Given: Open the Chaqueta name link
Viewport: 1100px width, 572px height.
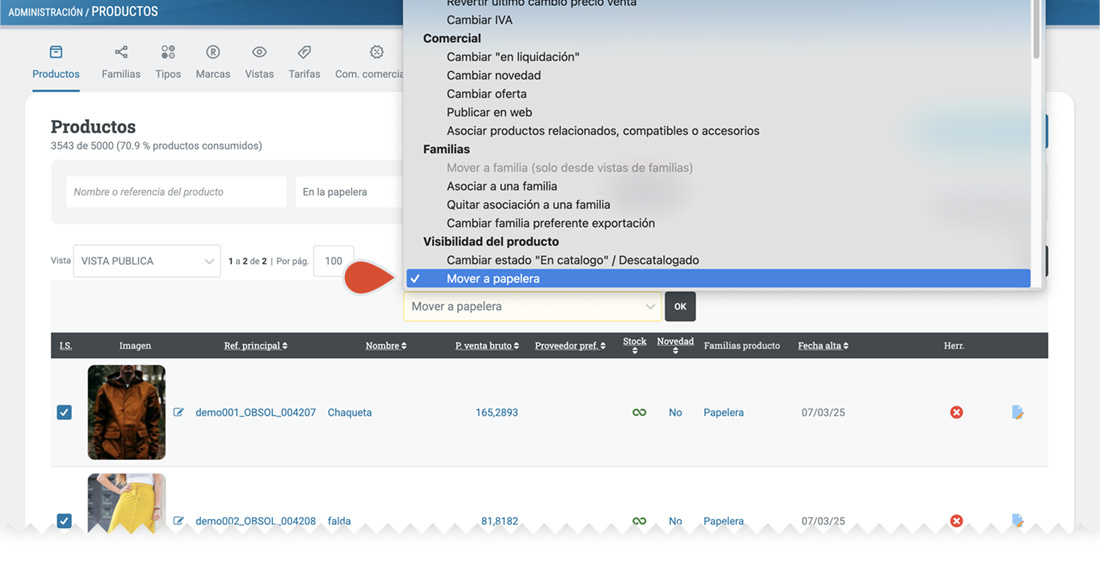Looking at the screenshot, I should (x=349, y=413).
